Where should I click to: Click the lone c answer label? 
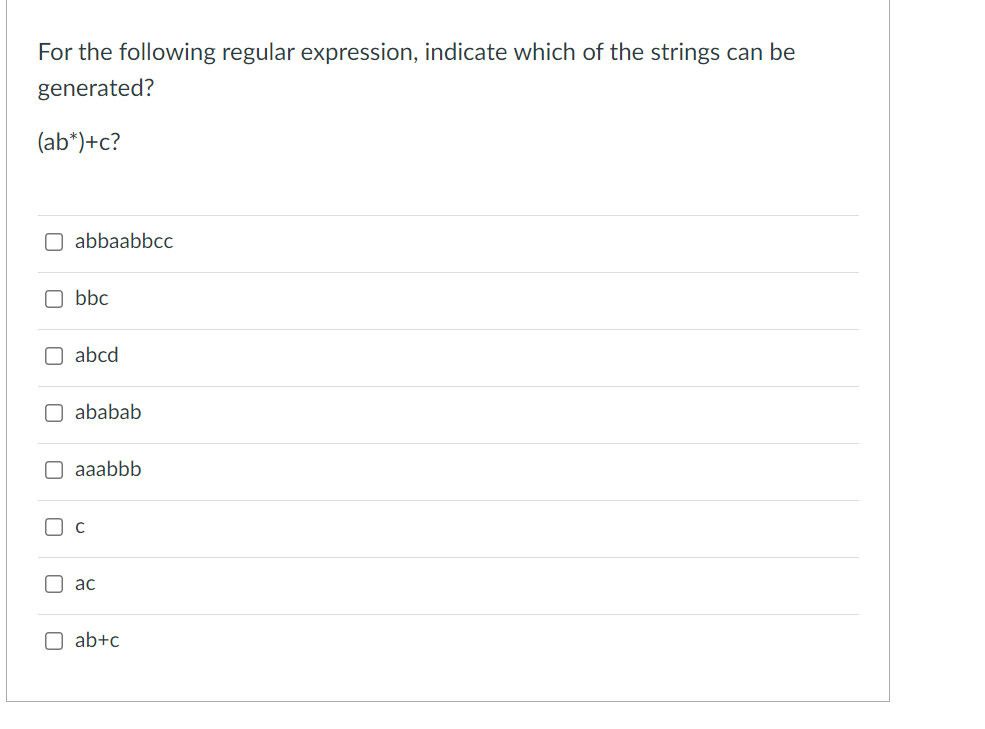80,527
